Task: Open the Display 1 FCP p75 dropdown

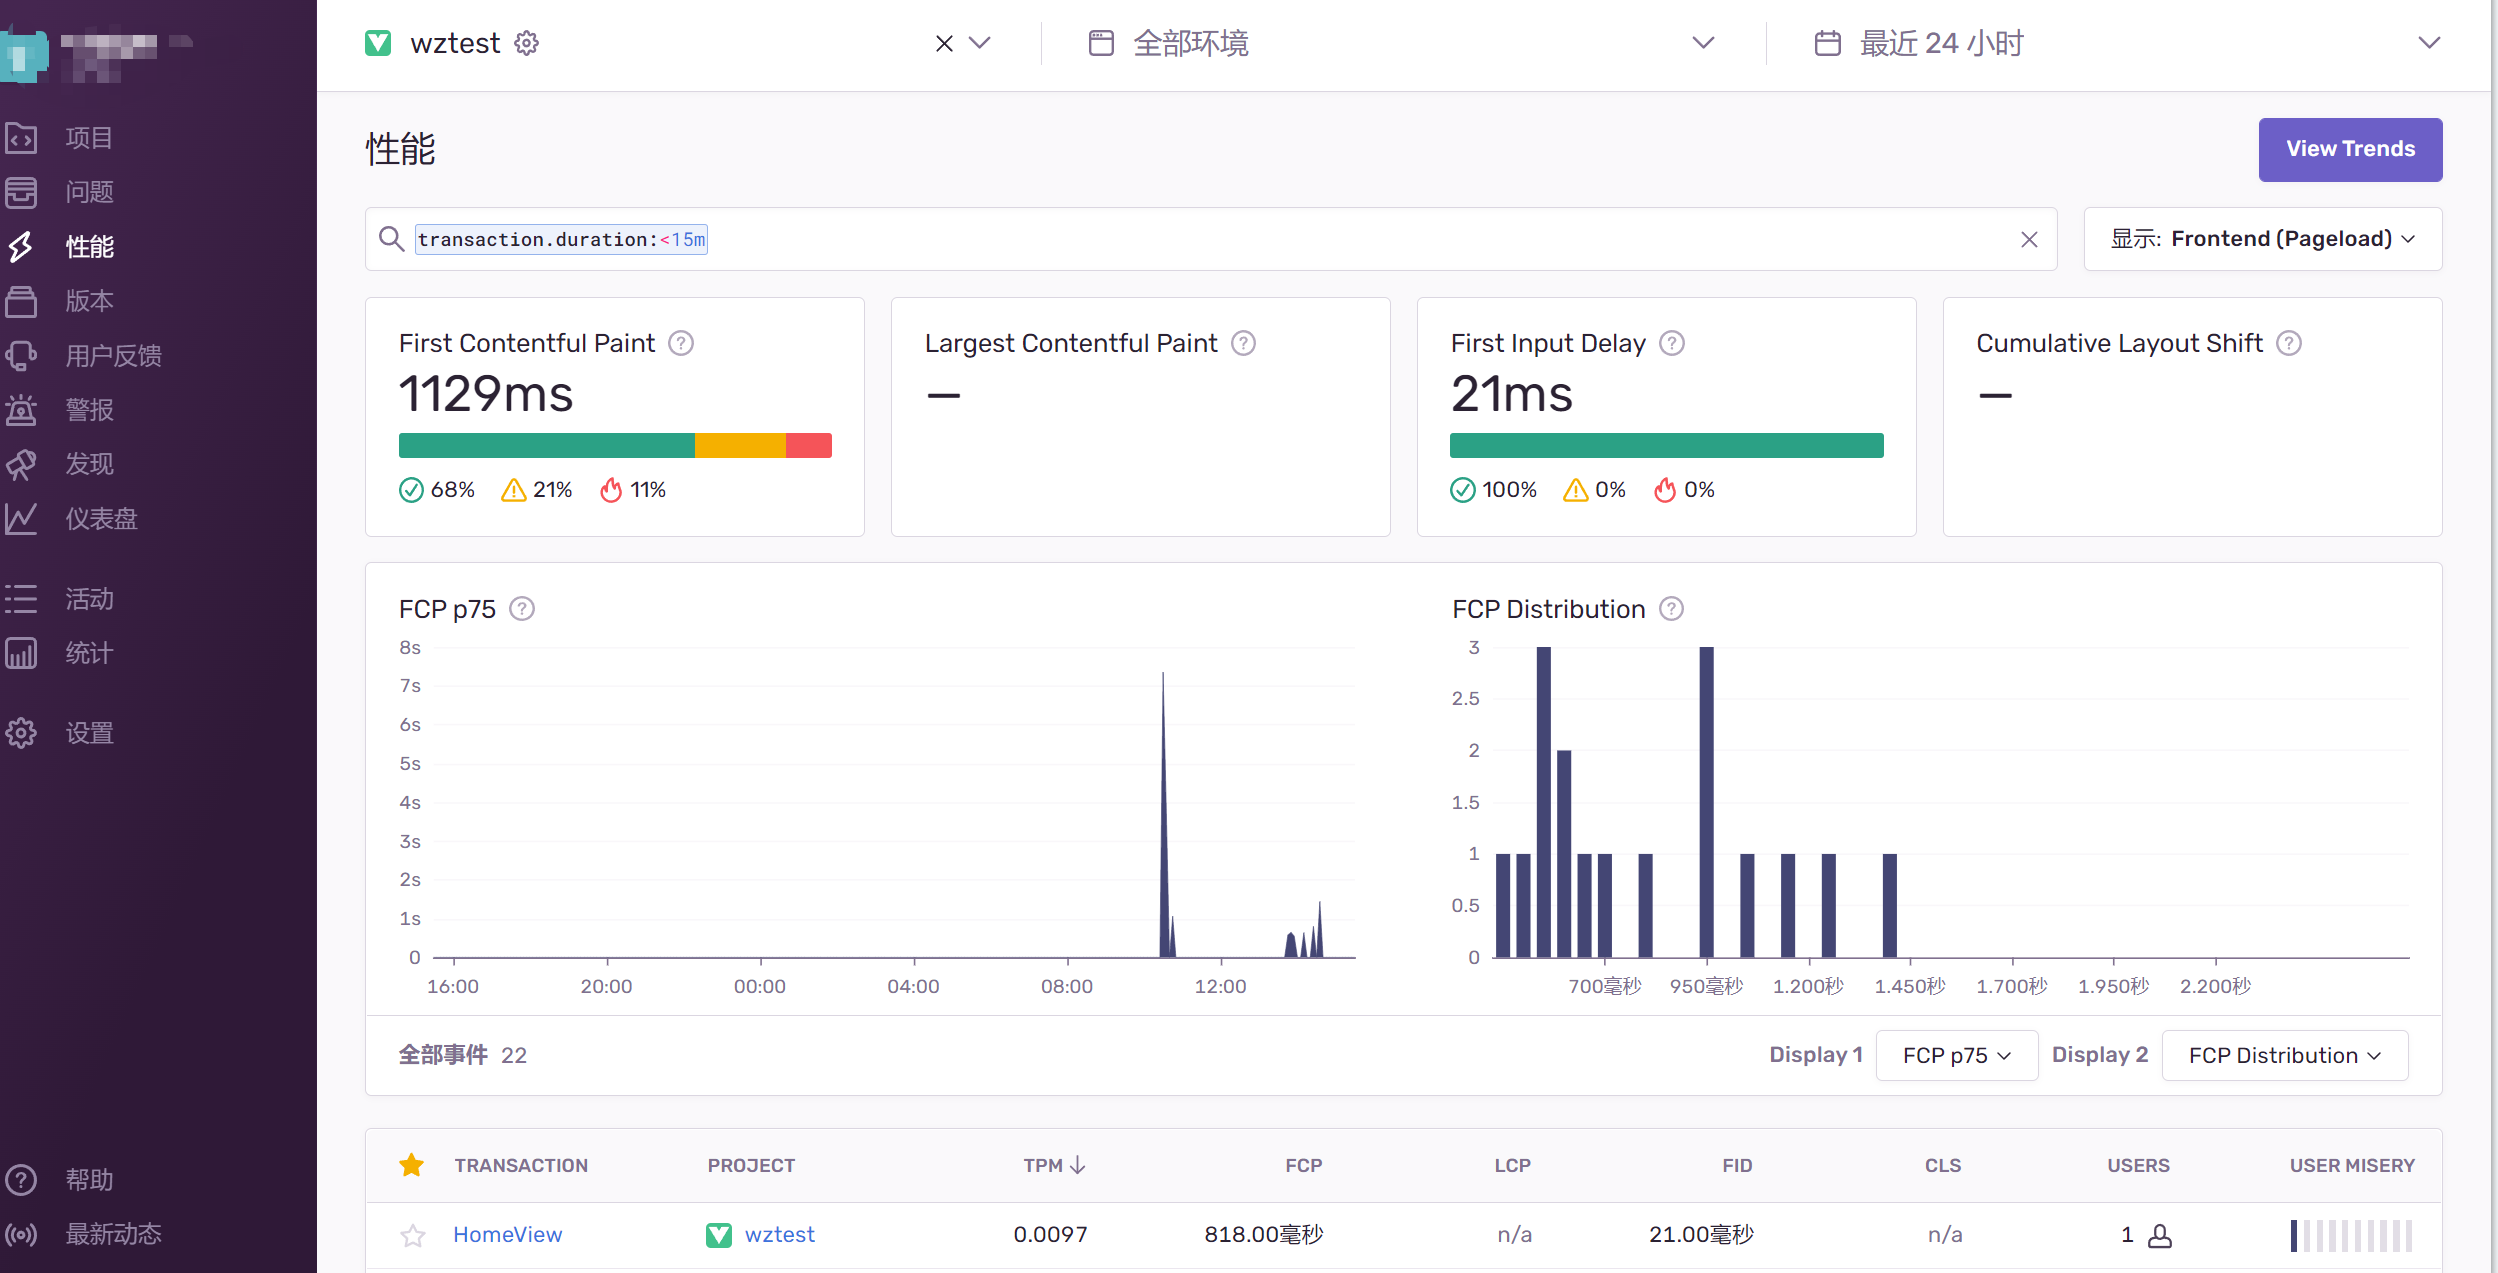Action: (x=1957, y=1055)
